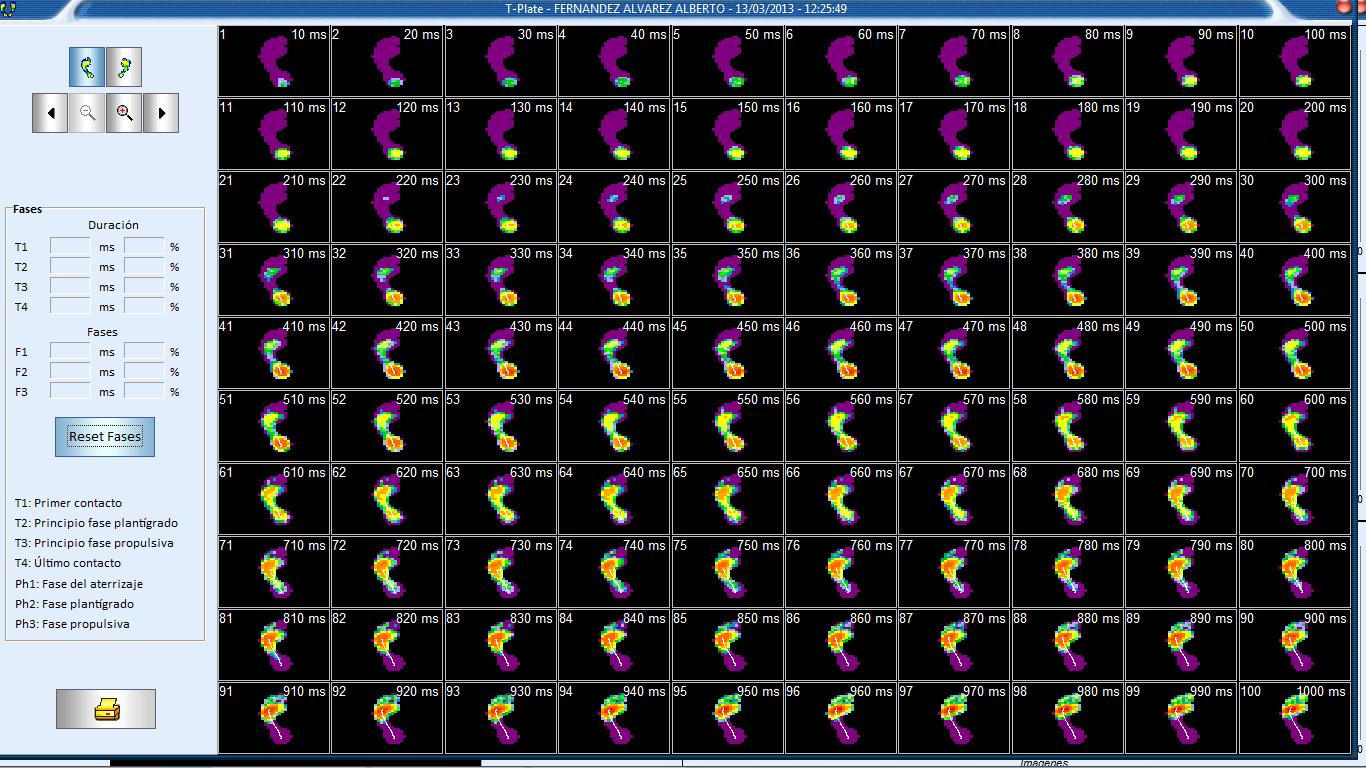Select frame 100 at 1000 ms
1366x768 pixels.
point(1295,718)
